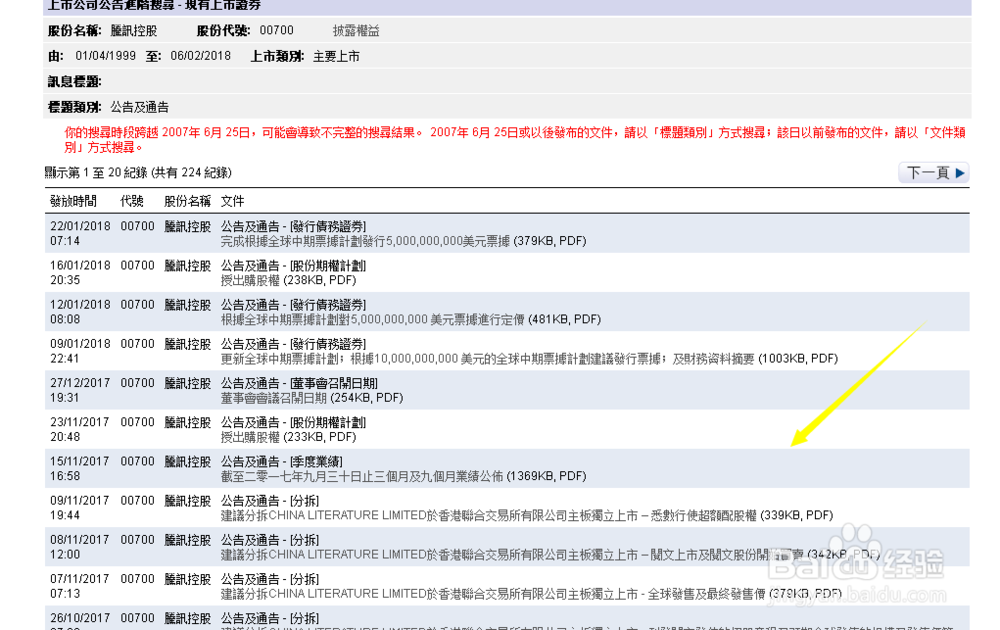Select the 顯示第 1 至 20 紀錄 count text
Viewport: 1000px width, 630px height.
pyautogui.click(x=138, y=173)
